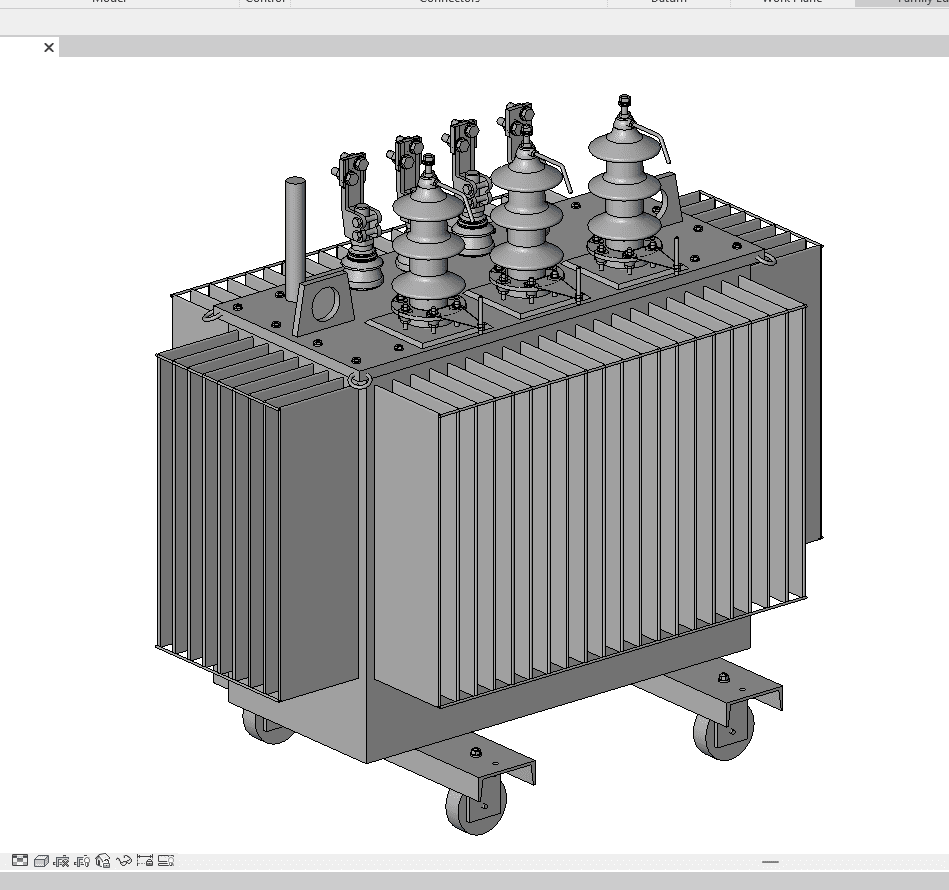
Task: Select the right-side transformer wheel
Action: [x=722, y=734]
